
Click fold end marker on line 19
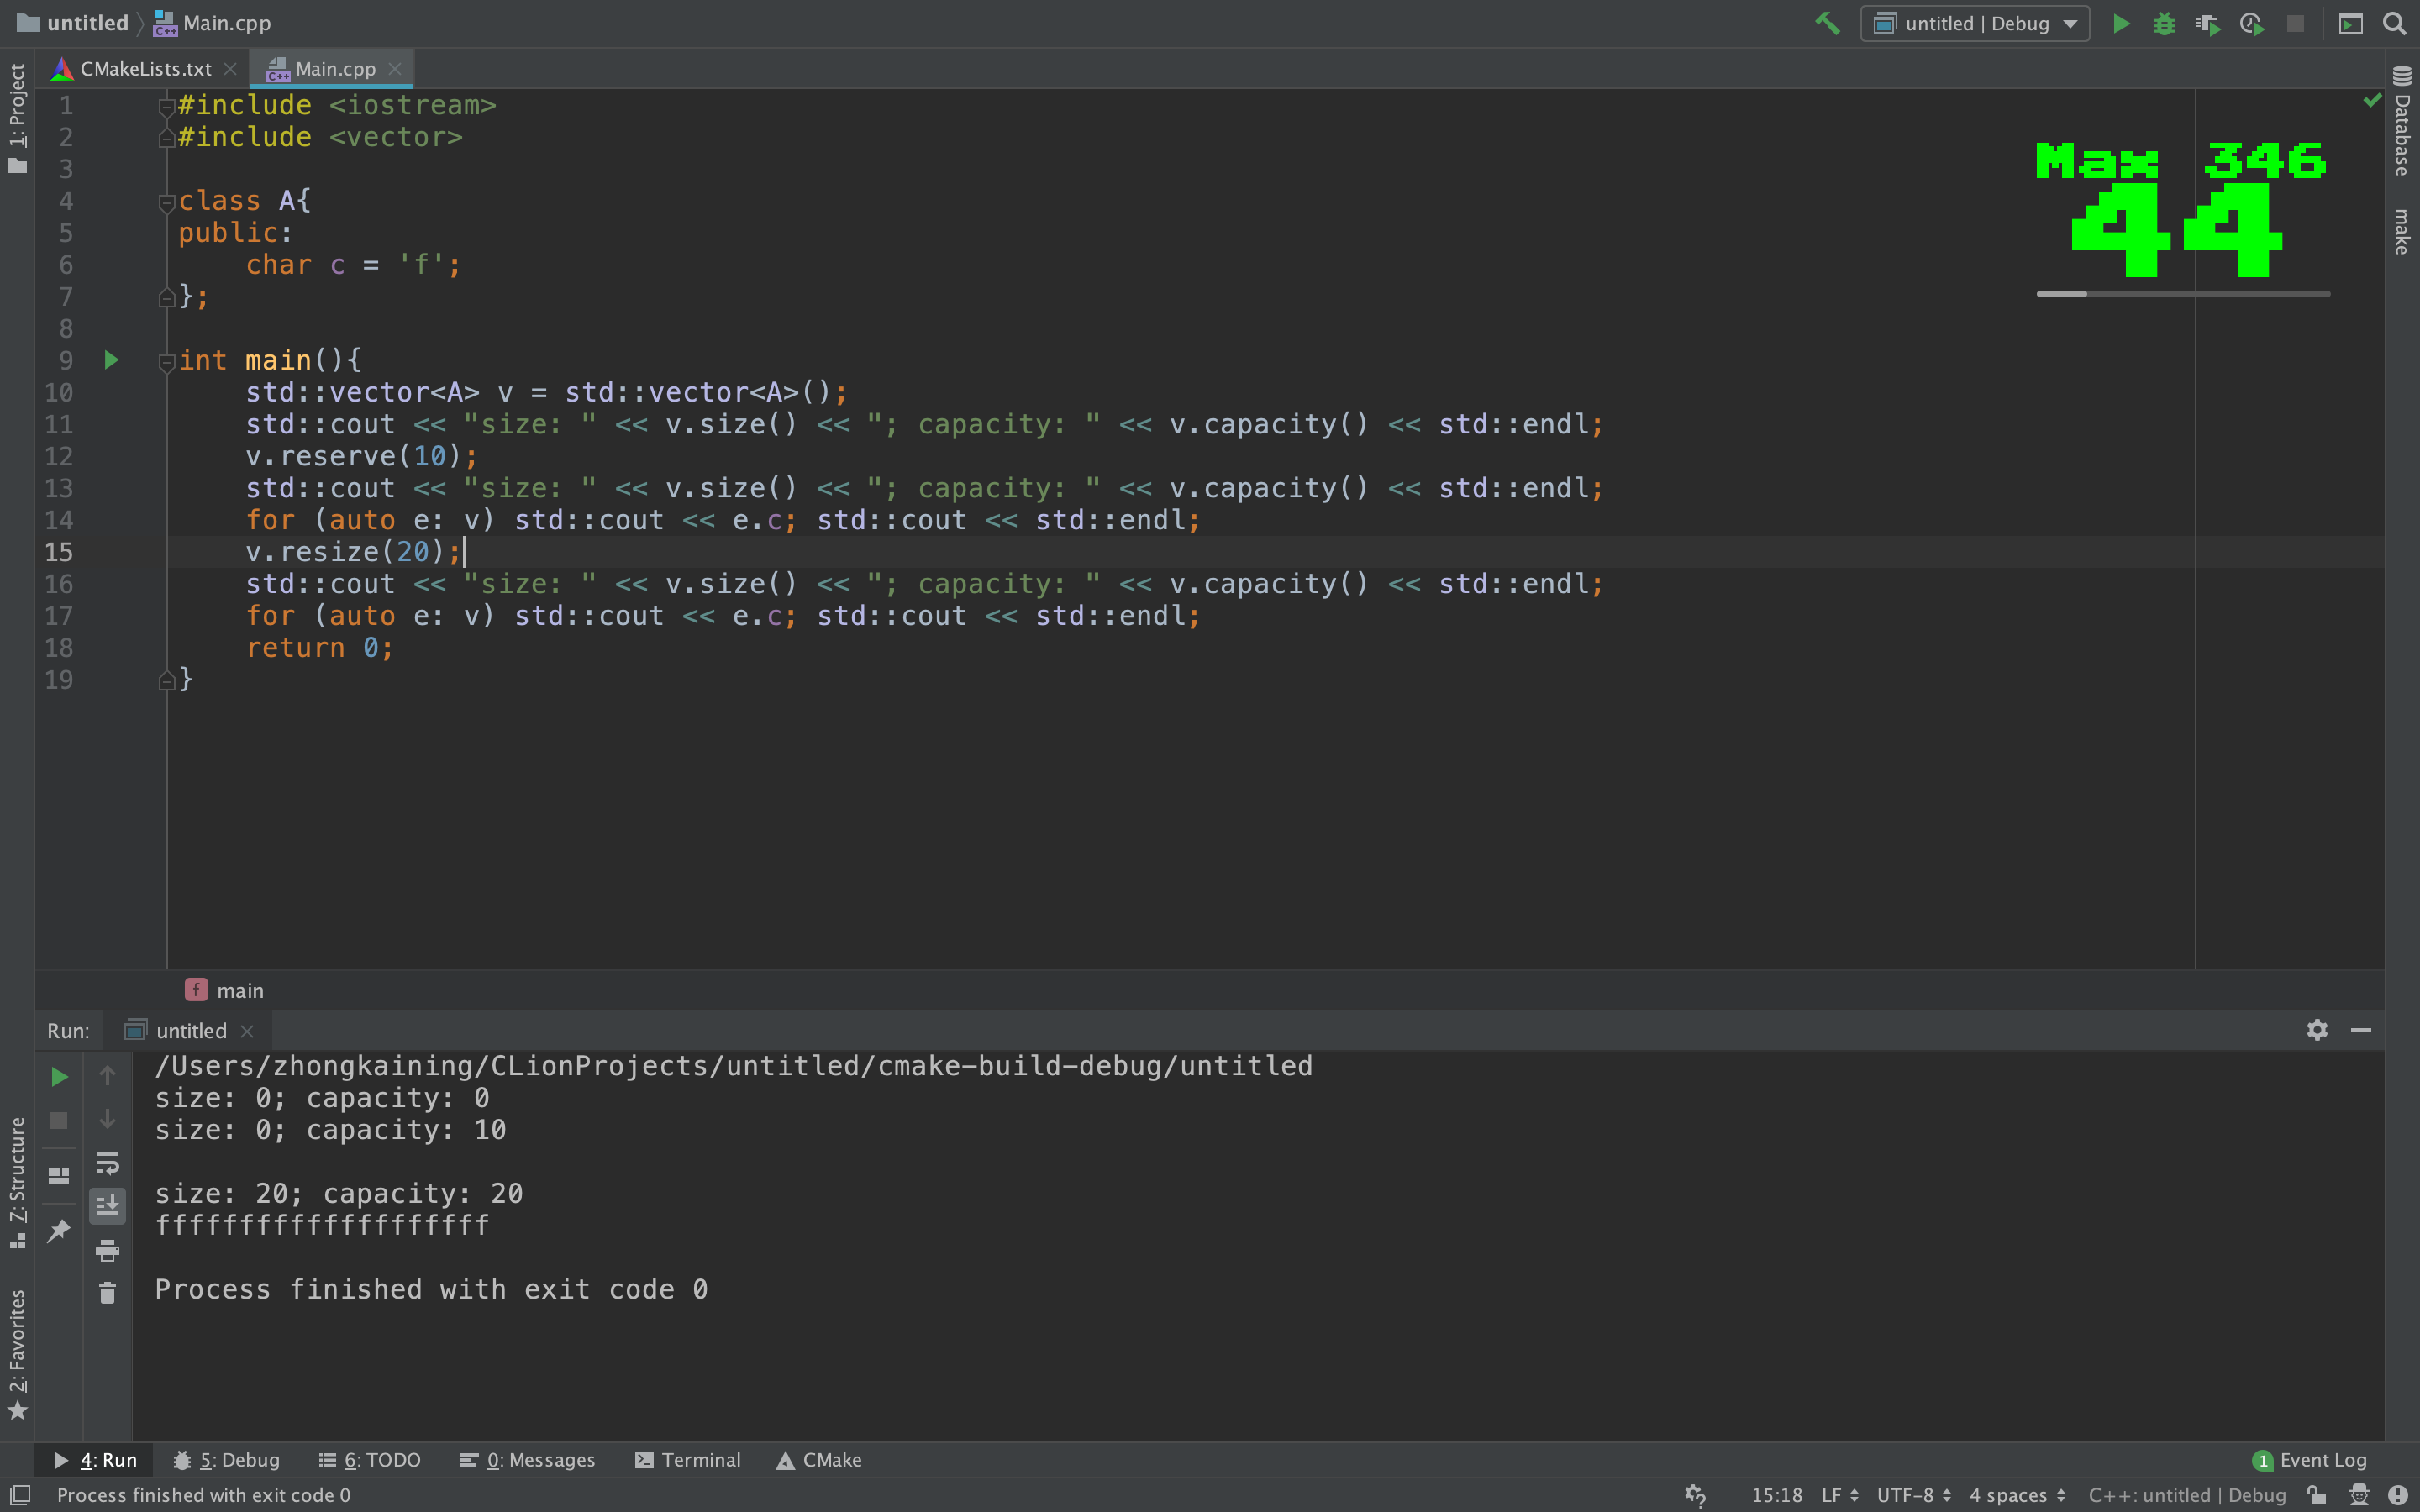pyautogui.click(x=167, y=680)
